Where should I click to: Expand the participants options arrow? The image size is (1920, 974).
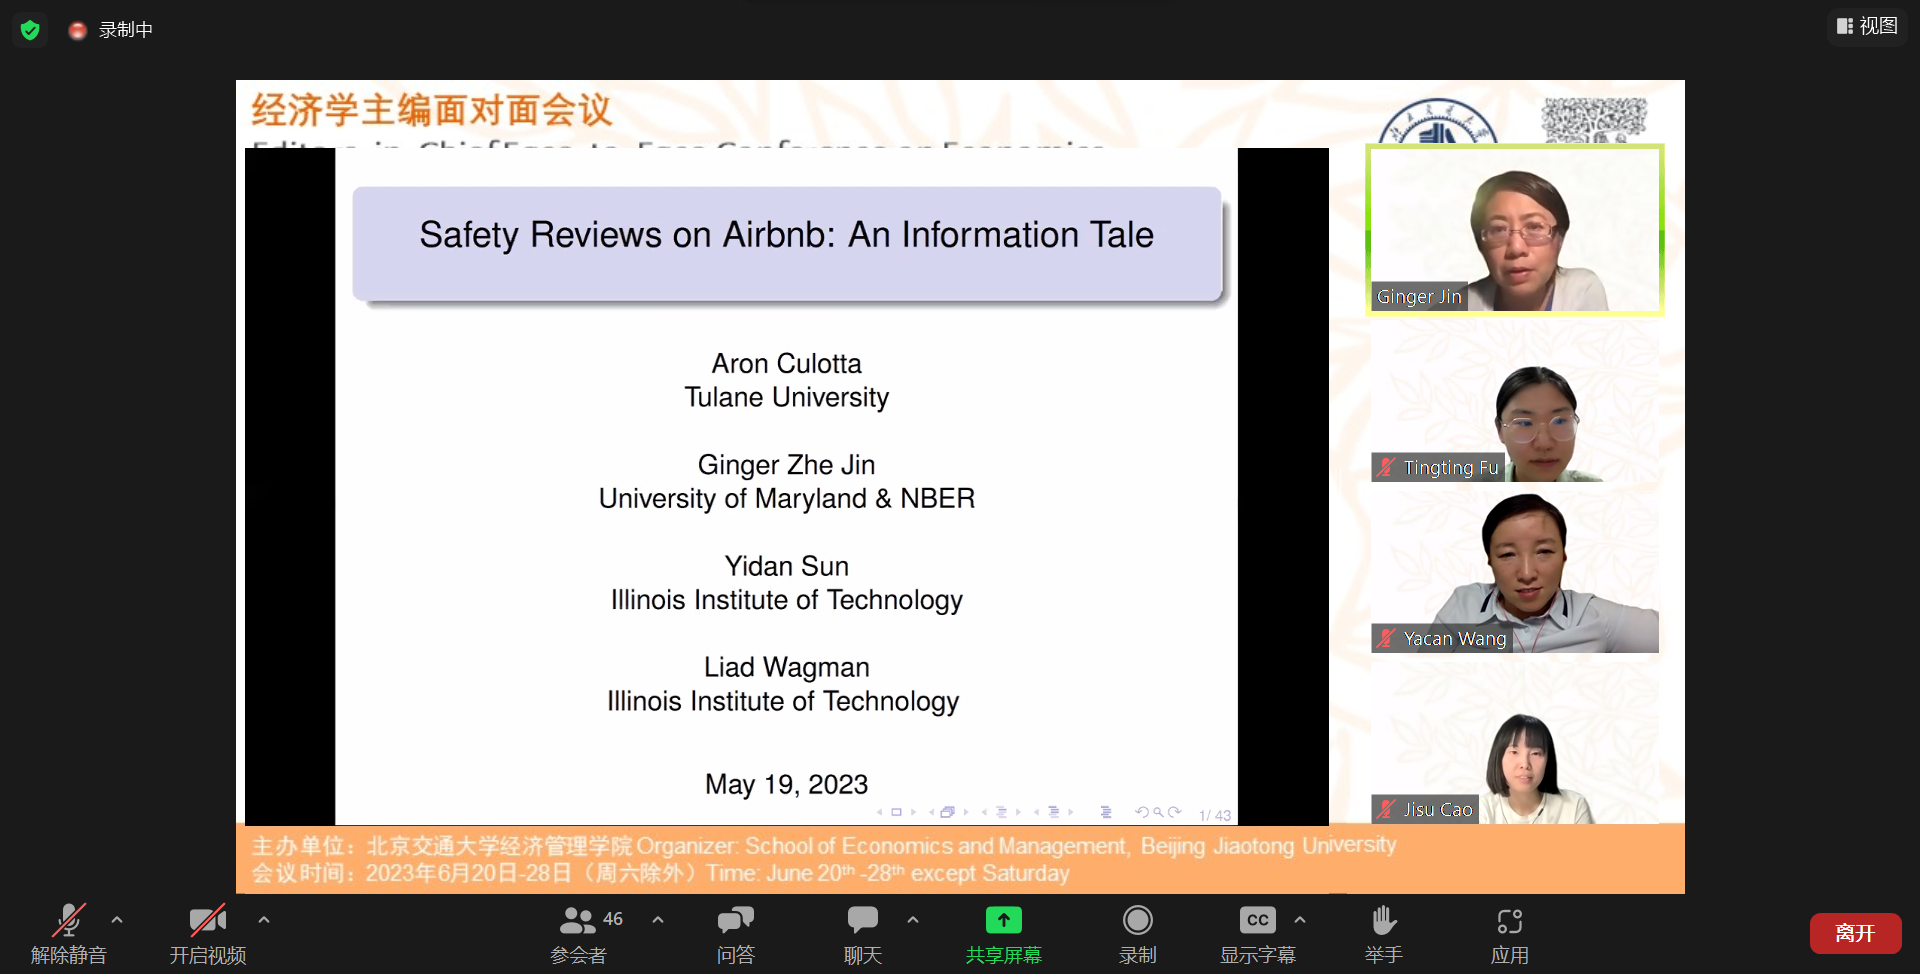pyautogui.click(x=658, y=919)
